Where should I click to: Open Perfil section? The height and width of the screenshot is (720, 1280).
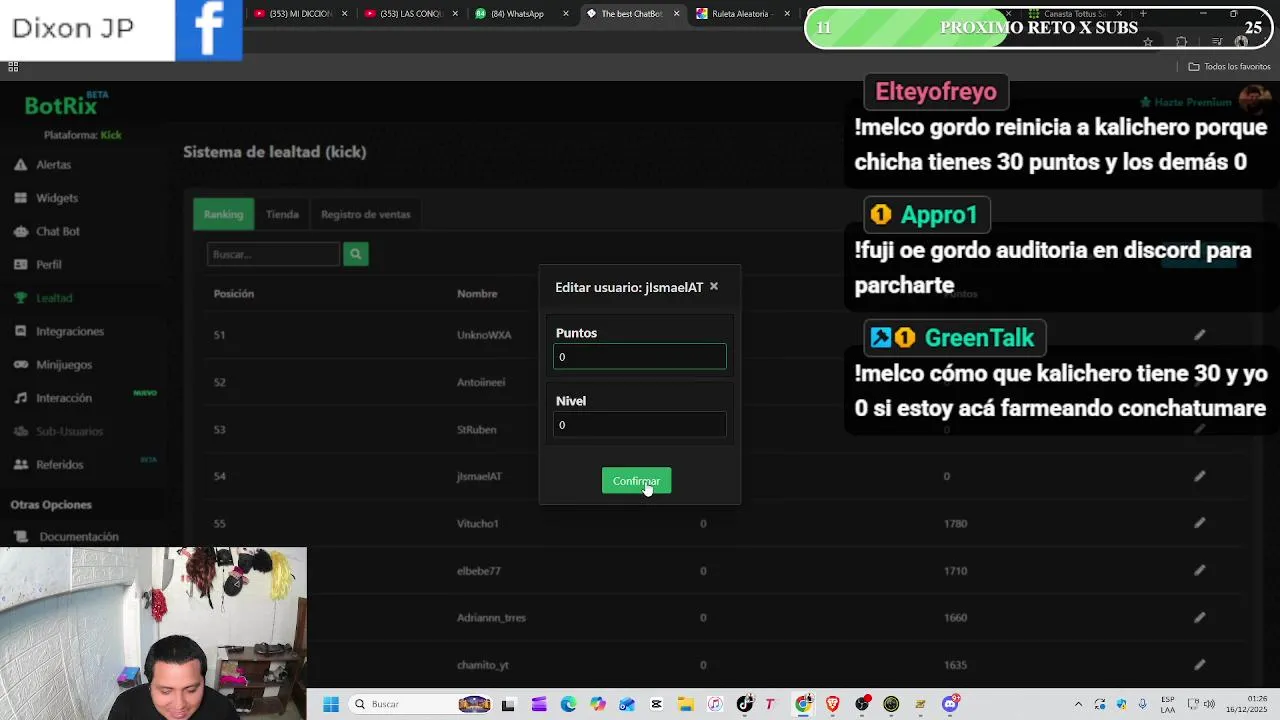[38, 265]
